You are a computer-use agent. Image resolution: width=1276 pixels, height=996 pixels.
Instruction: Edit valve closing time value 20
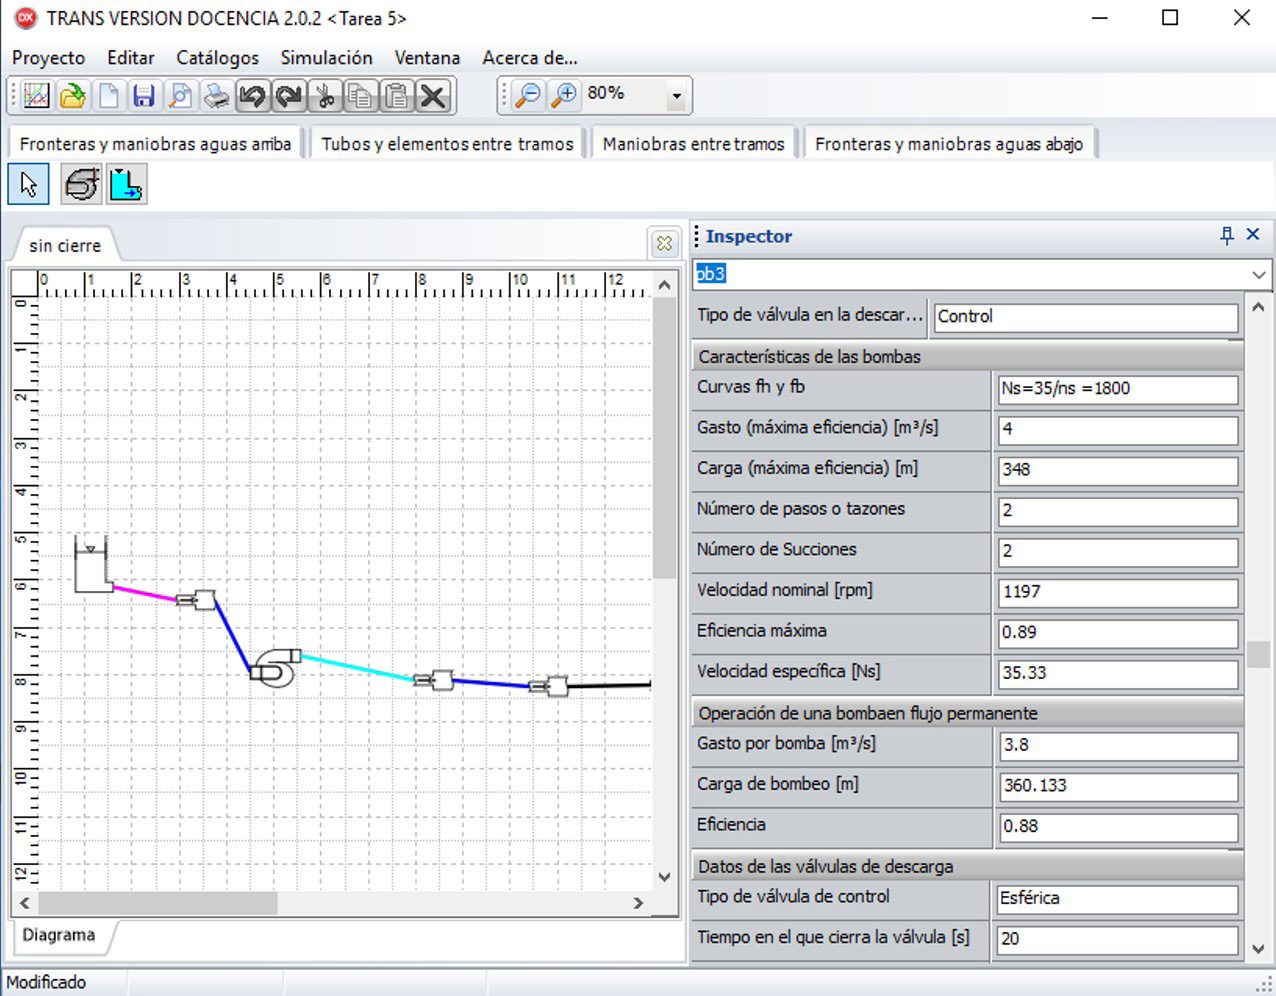pyautogui.click(x=1118, y=939)
